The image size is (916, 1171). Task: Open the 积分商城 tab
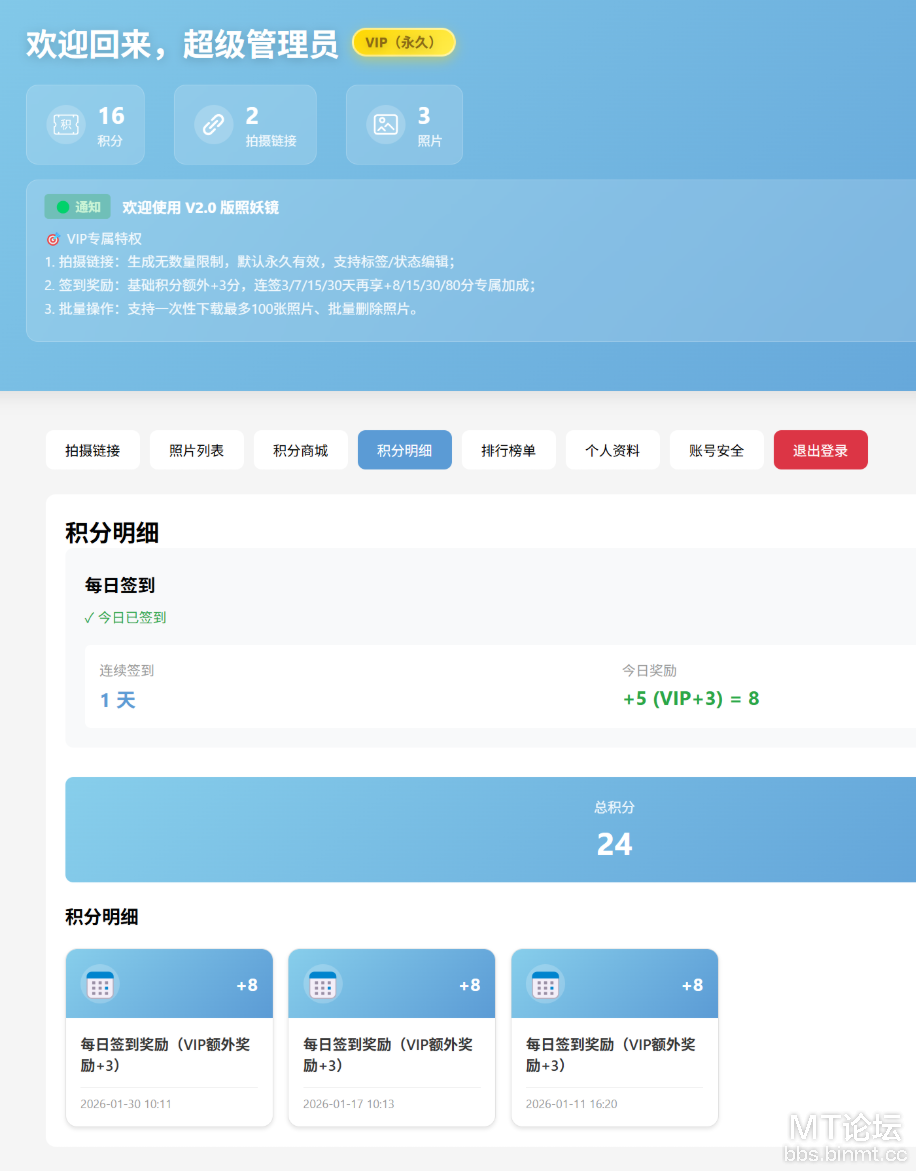(x=301, y=450)
